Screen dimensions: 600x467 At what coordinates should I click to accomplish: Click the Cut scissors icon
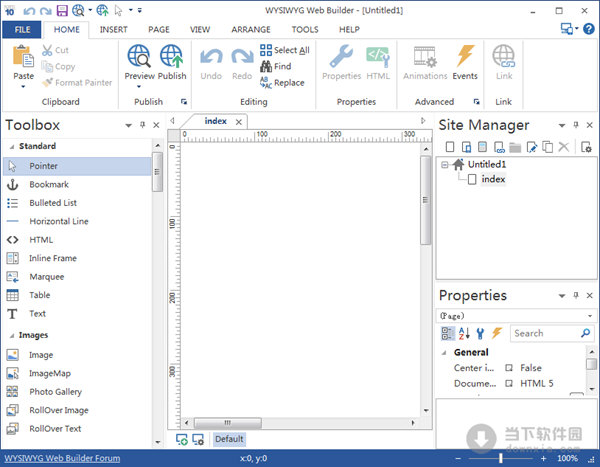pyautogui.click(x=47, y=50)
